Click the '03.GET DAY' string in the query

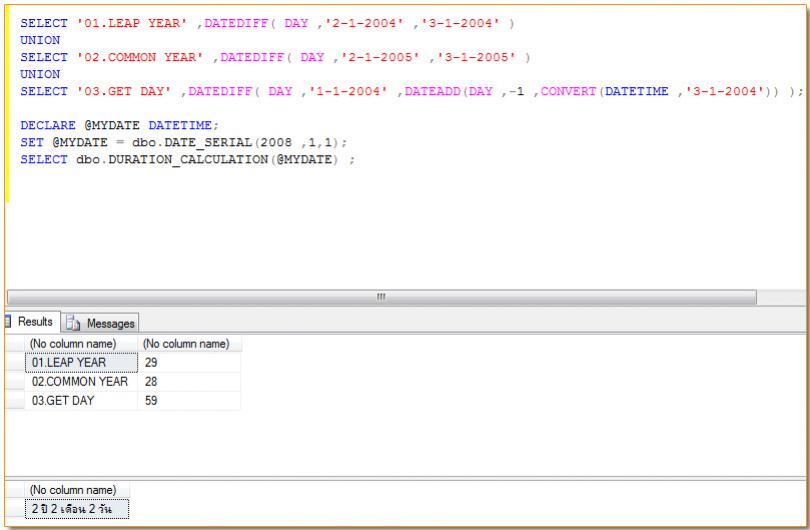coord(123,91)
